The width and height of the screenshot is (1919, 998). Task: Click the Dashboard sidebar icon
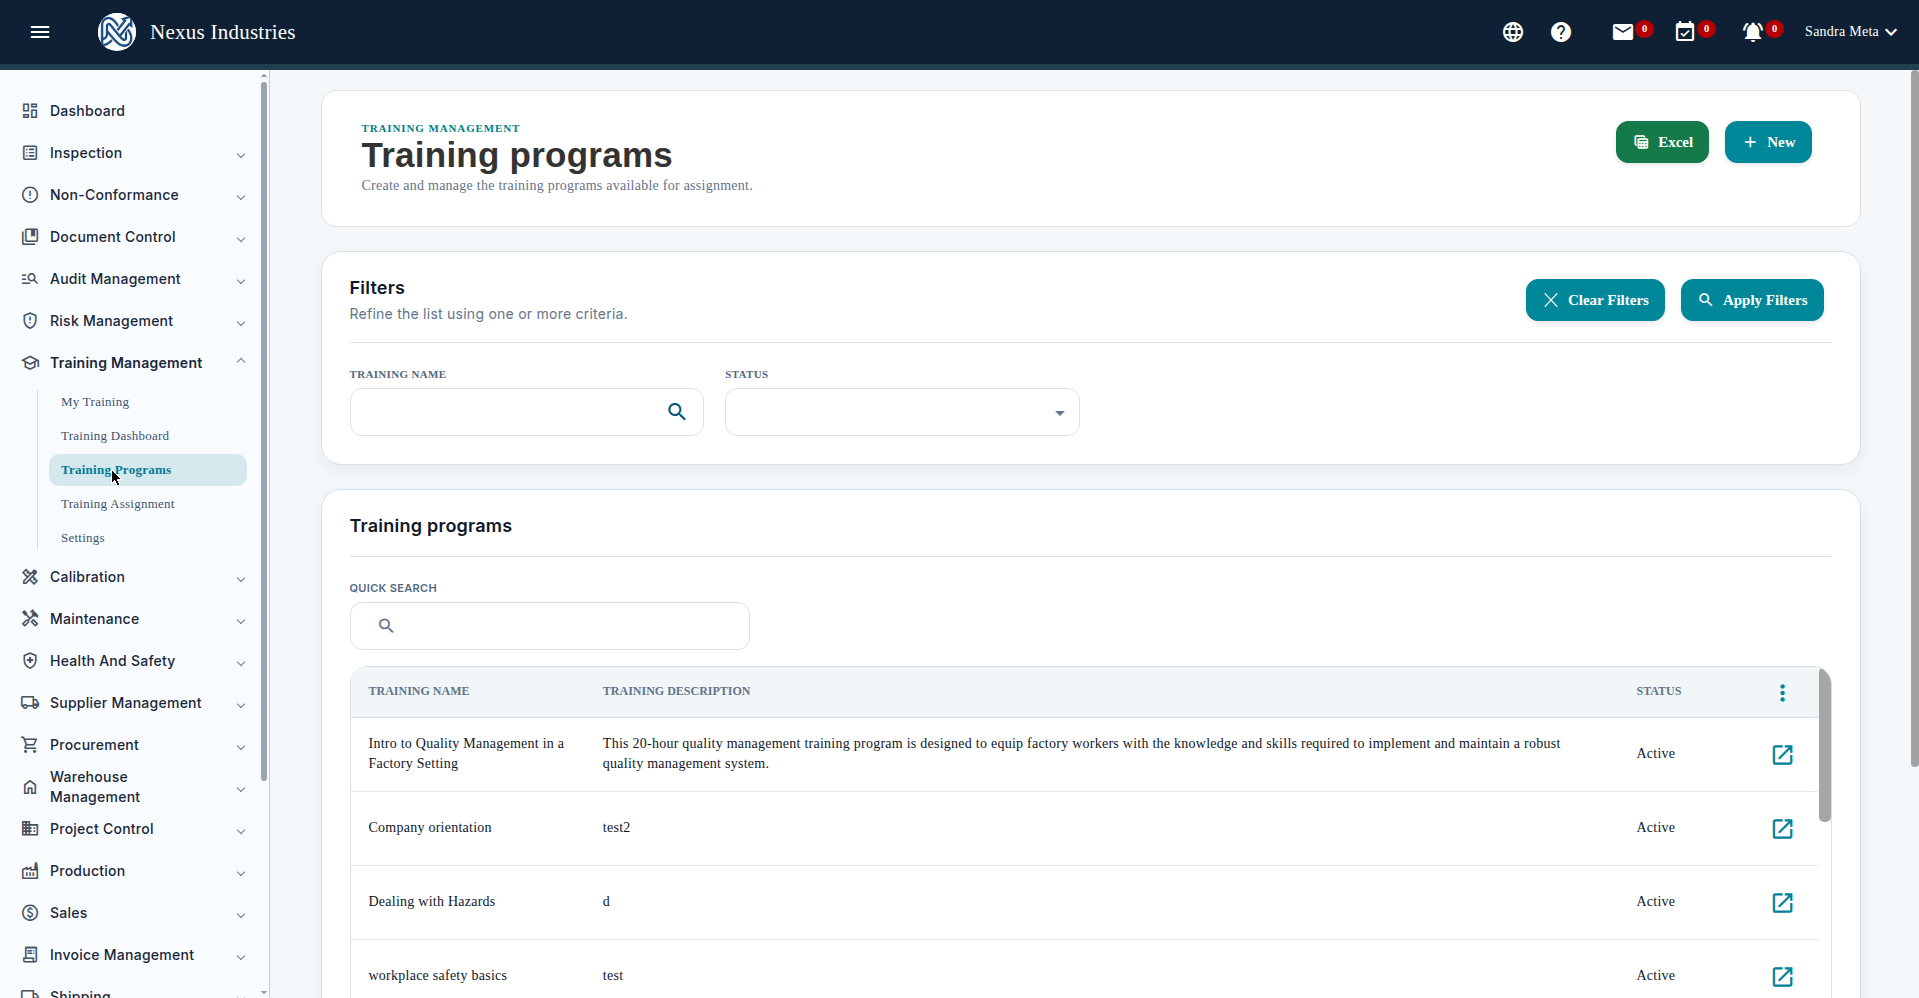[x=30, y=111]
